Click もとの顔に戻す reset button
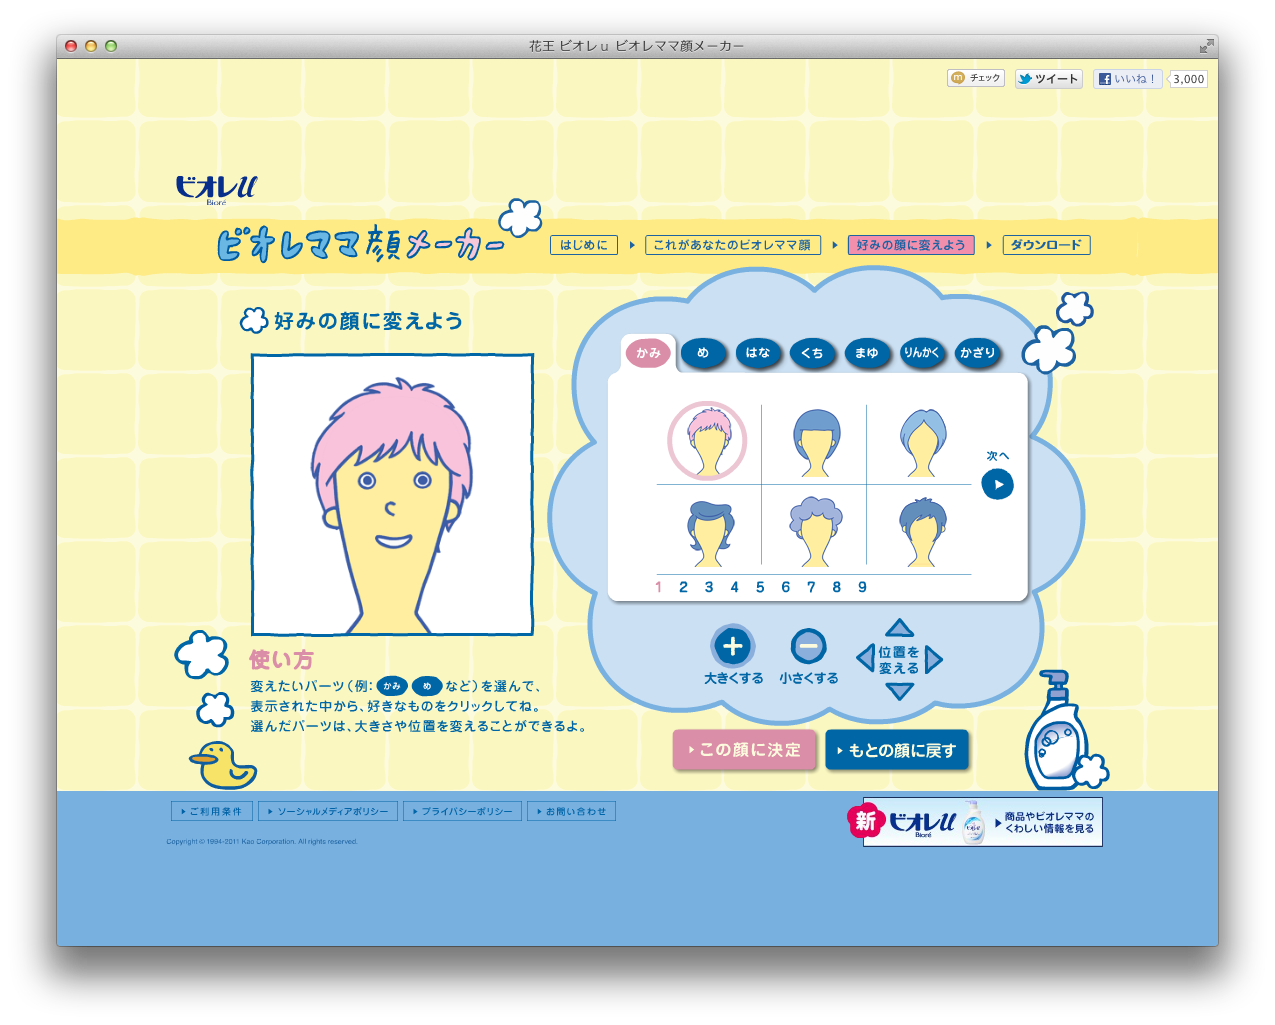 coord(897,750)
